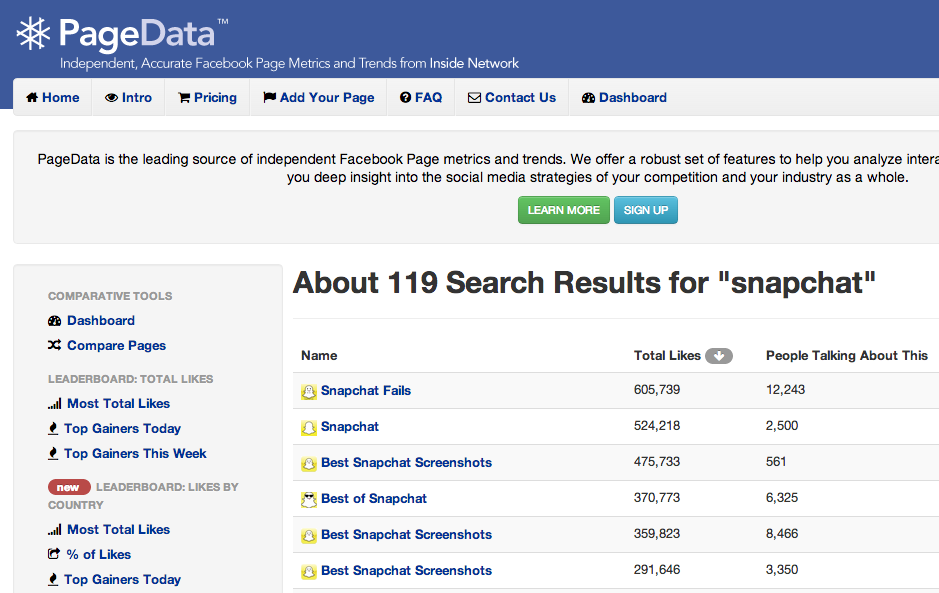Click the Total Likes sort arrow icon
939x593 pixels.
(718, 356)
